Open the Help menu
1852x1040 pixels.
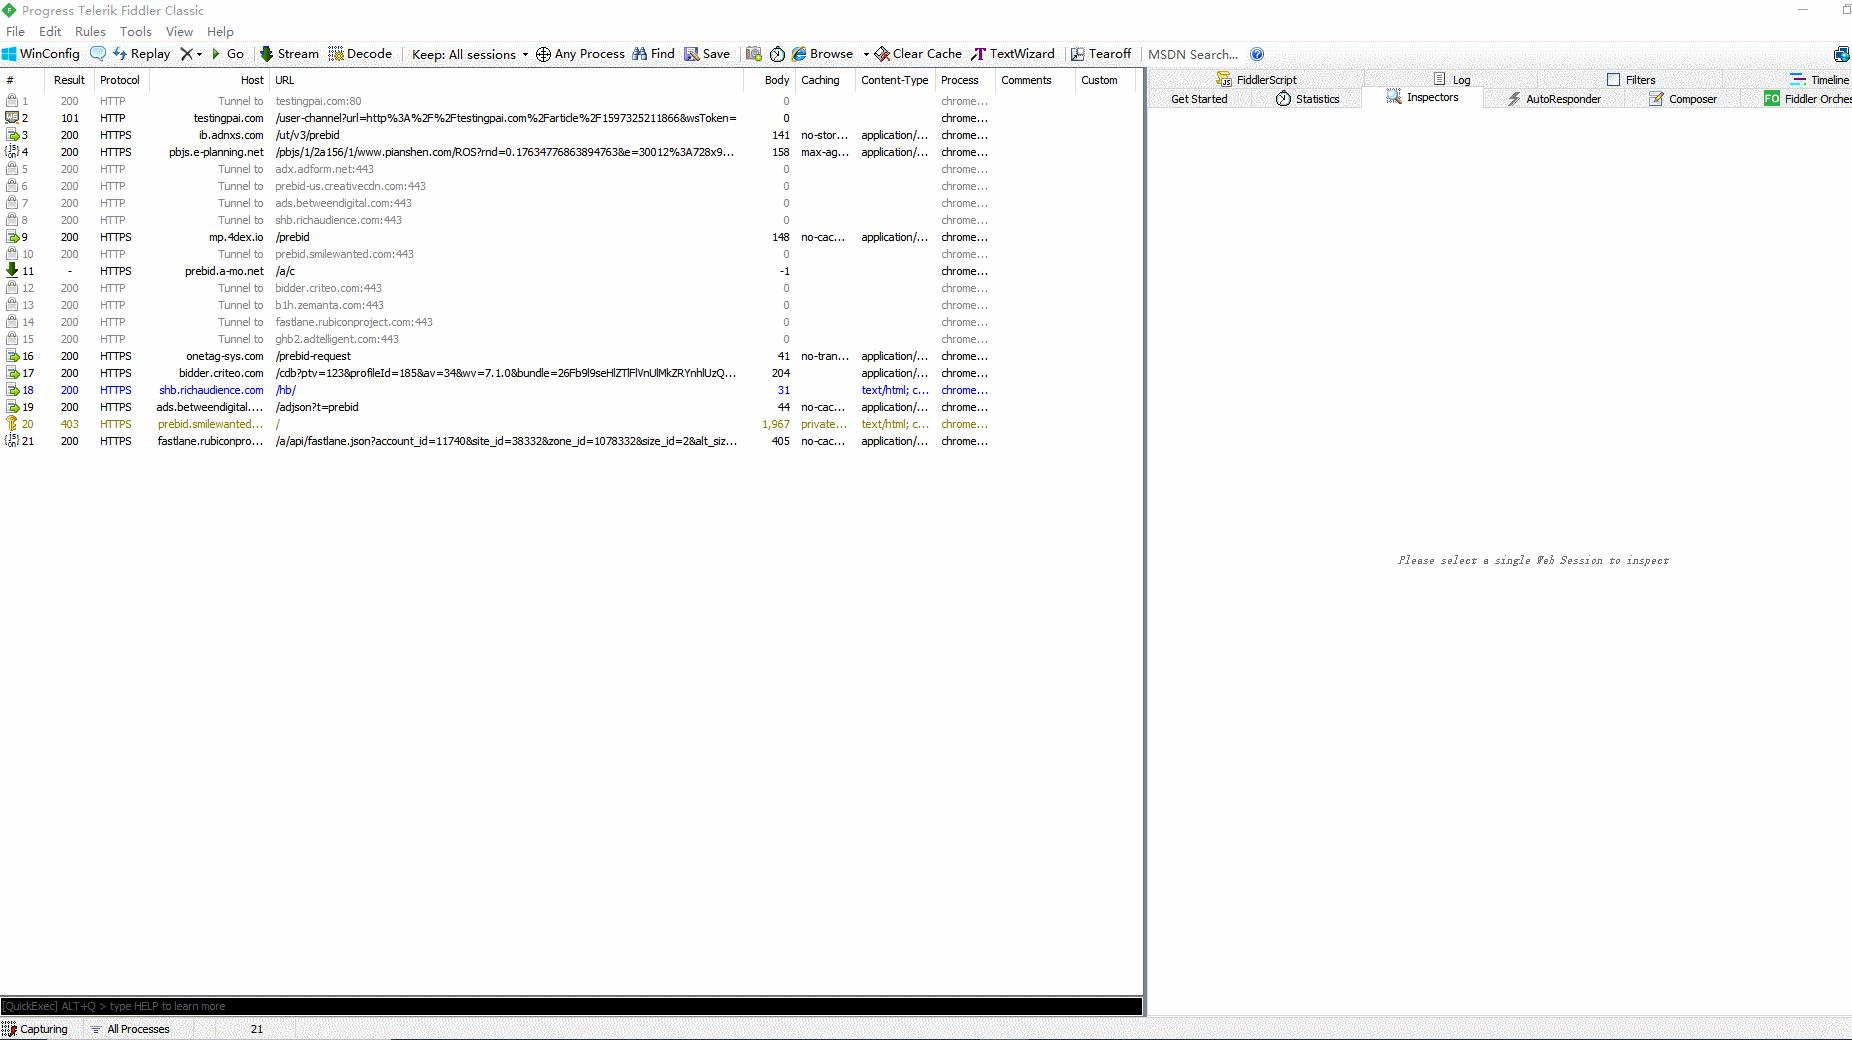point(220,31)
